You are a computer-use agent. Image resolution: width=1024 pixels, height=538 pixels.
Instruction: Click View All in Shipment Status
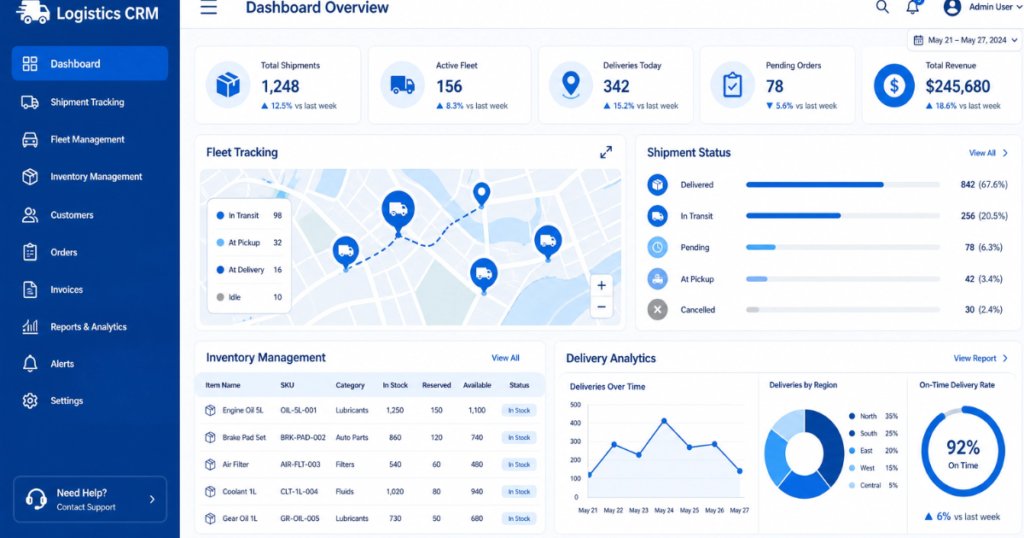point(982,153)
